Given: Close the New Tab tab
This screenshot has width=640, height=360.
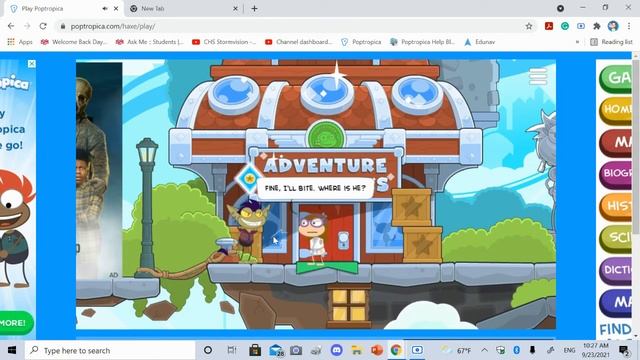Looking at the screenshot, I should click(x=235, y=8).
